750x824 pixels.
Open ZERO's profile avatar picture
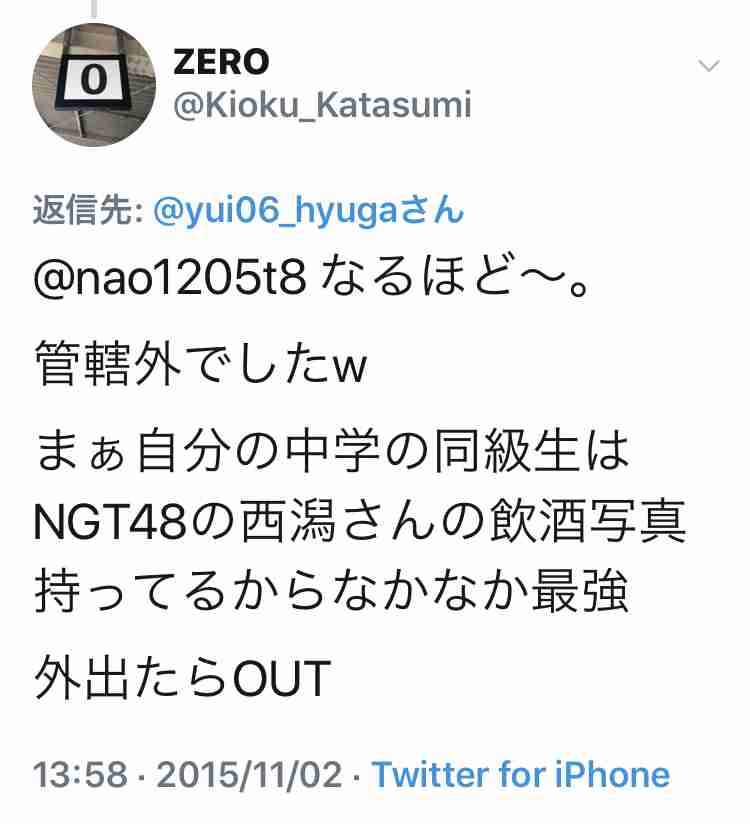94,85
